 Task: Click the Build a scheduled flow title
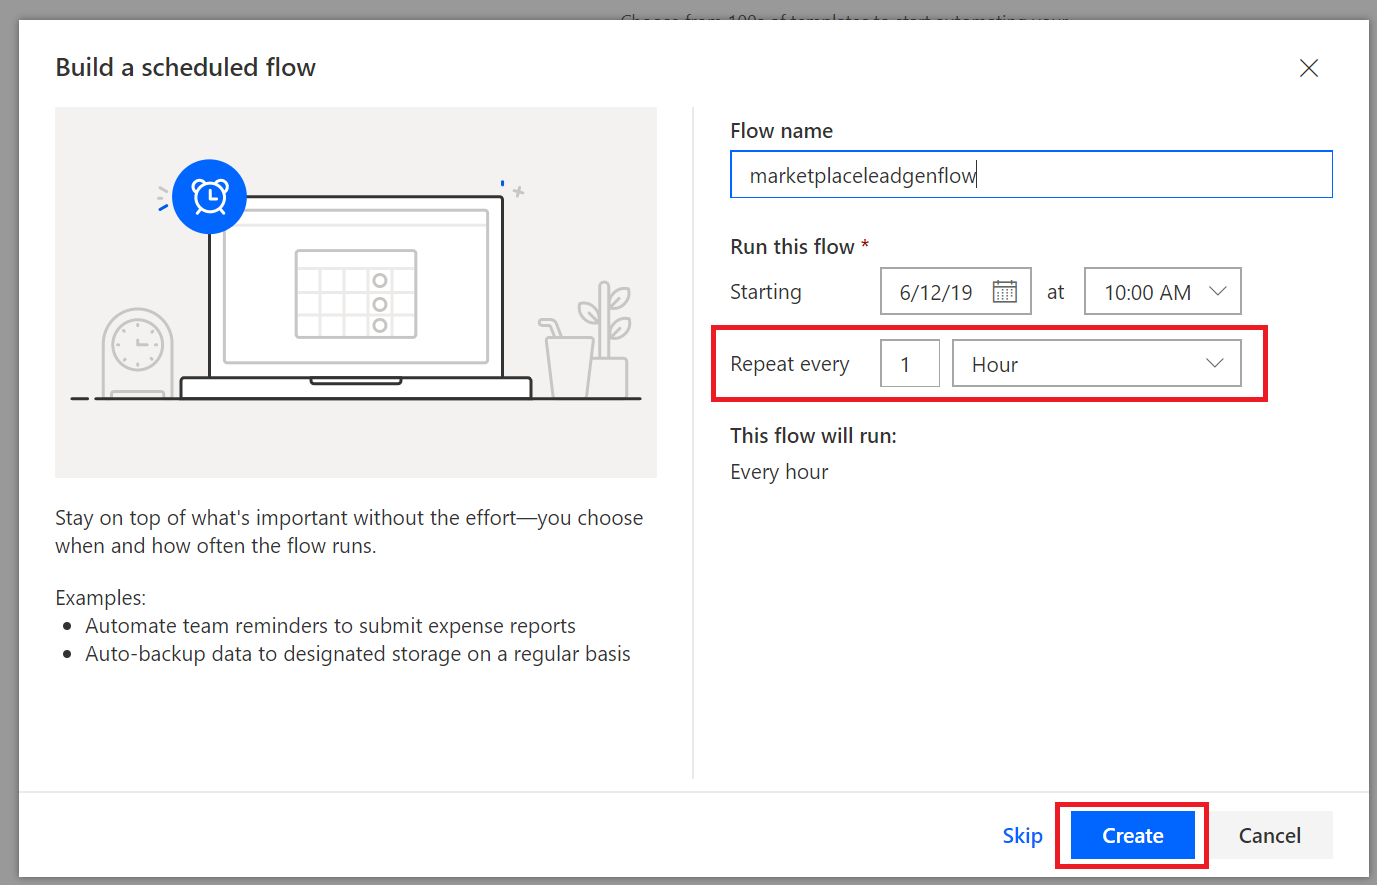[185, 67]
